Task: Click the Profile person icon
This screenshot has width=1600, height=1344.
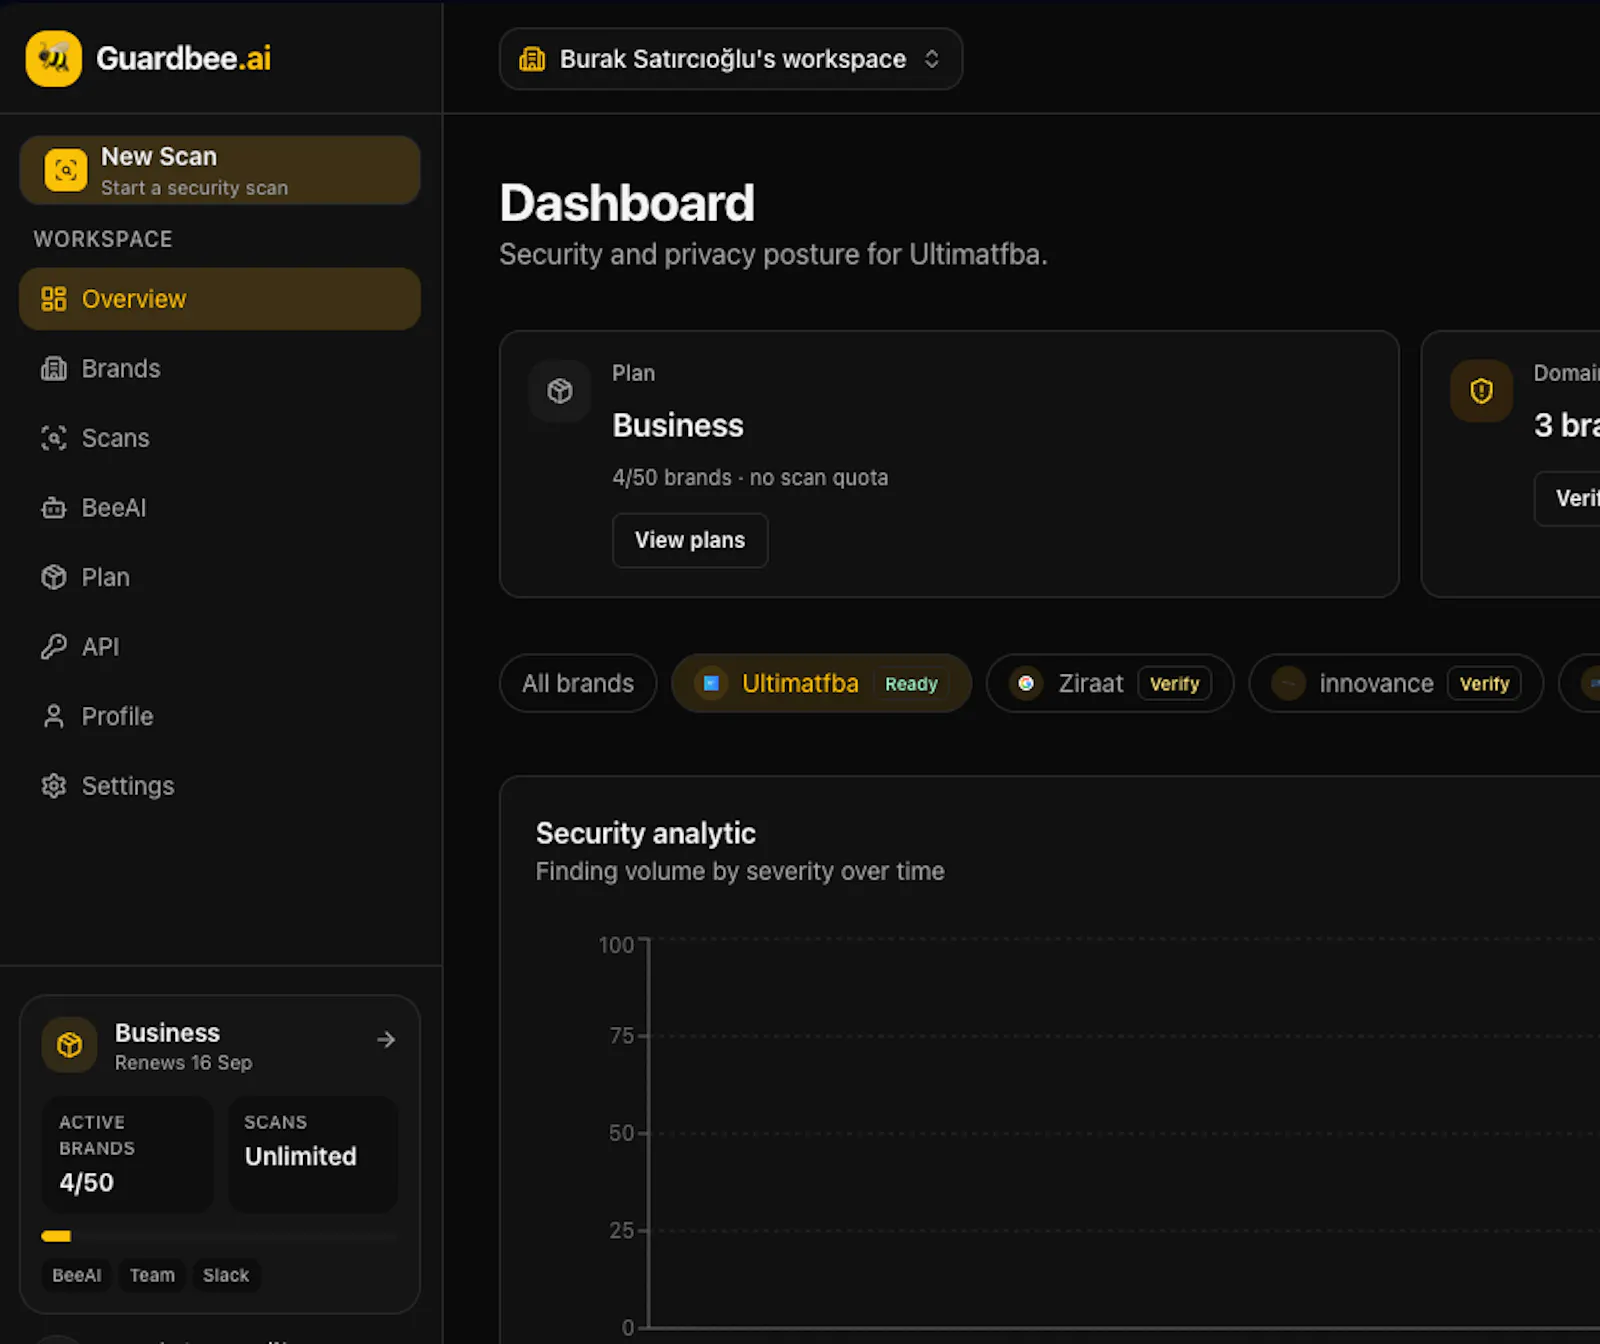Action: coord(54,716)
